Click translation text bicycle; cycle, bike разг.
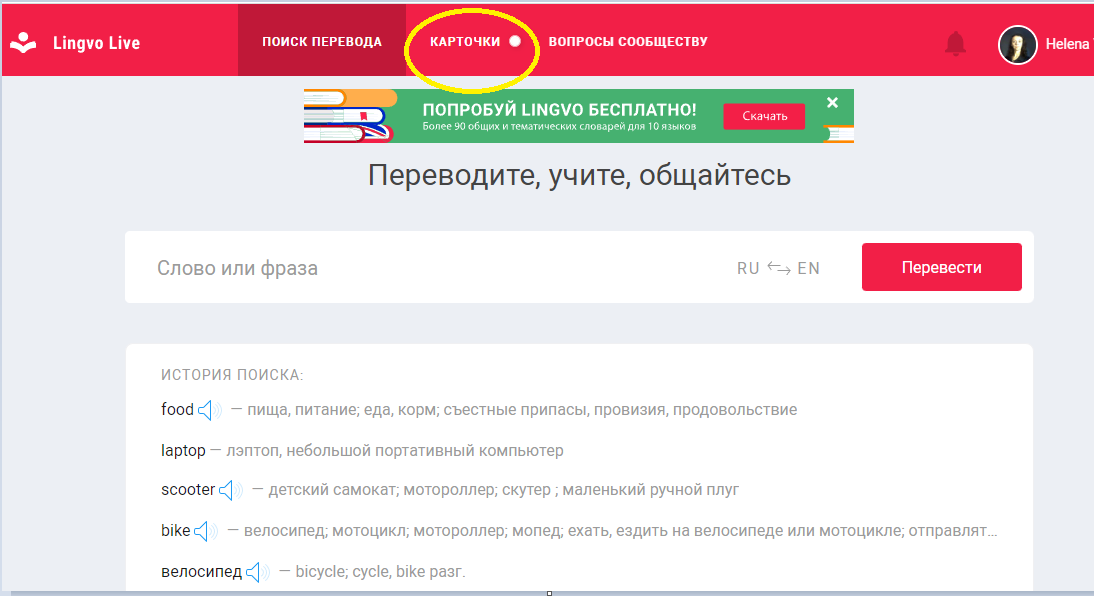The width and height of the screenshot is (1094, 596). [x=380, y=572]
